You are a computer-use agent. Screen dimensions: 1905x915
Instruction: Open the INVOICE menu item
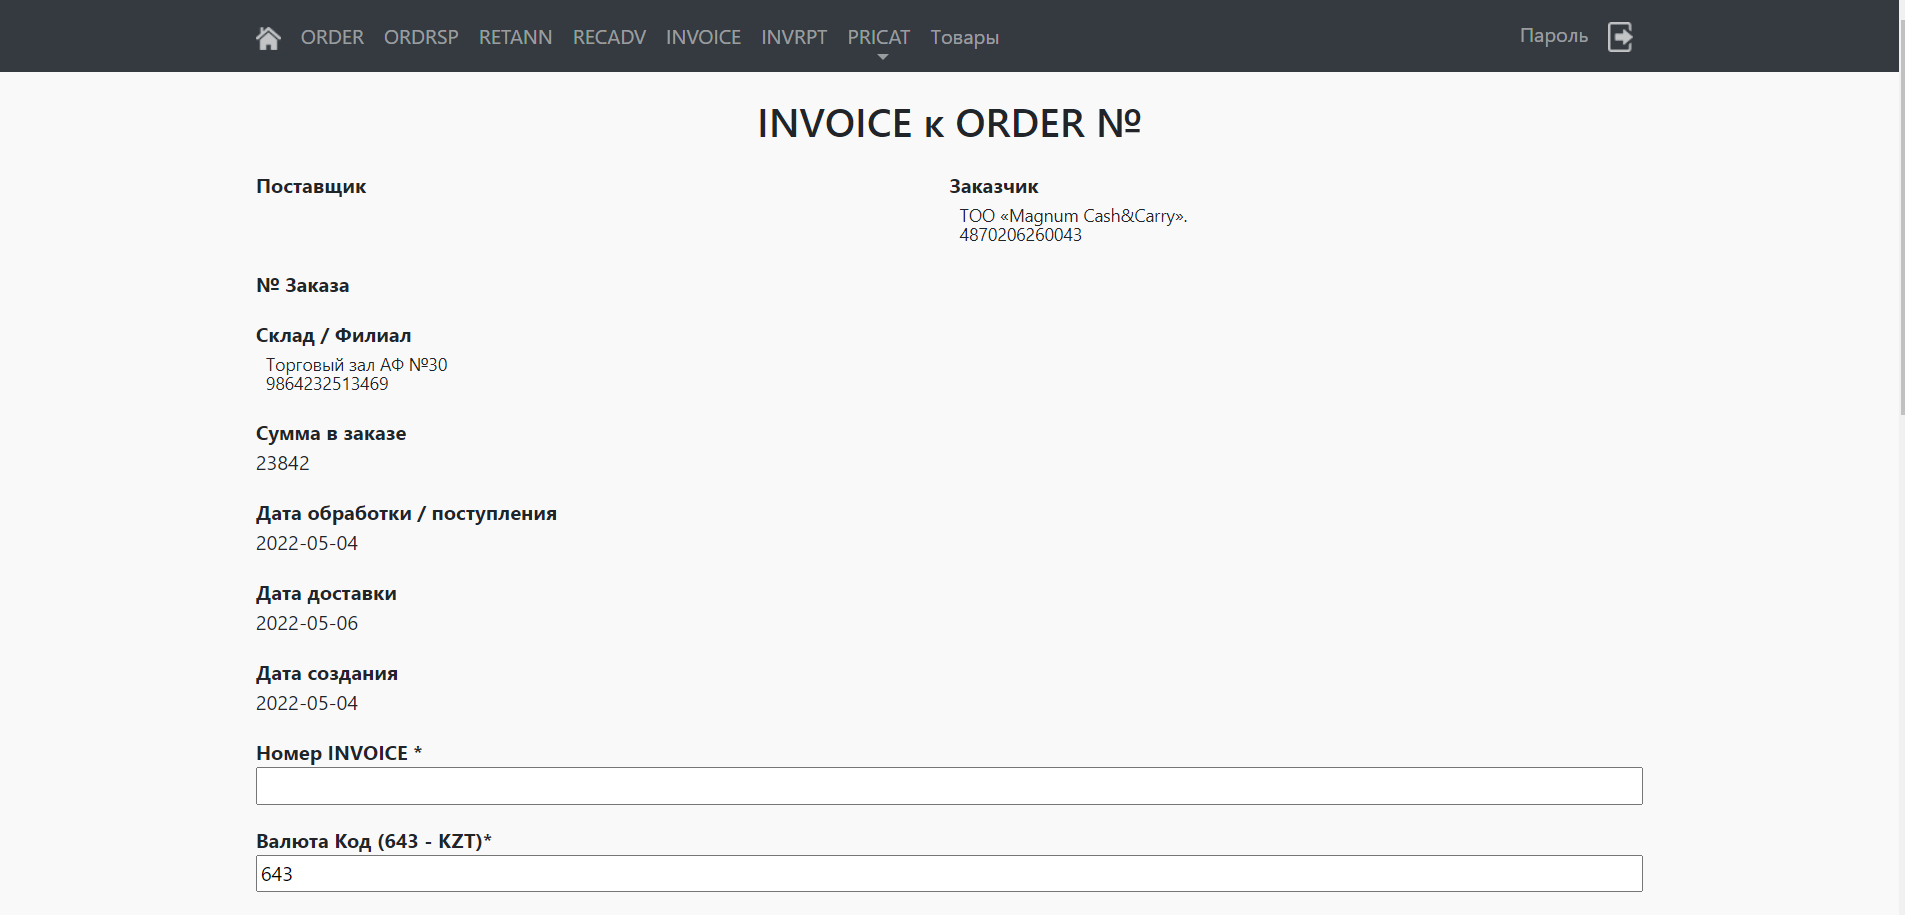(703, 37)
